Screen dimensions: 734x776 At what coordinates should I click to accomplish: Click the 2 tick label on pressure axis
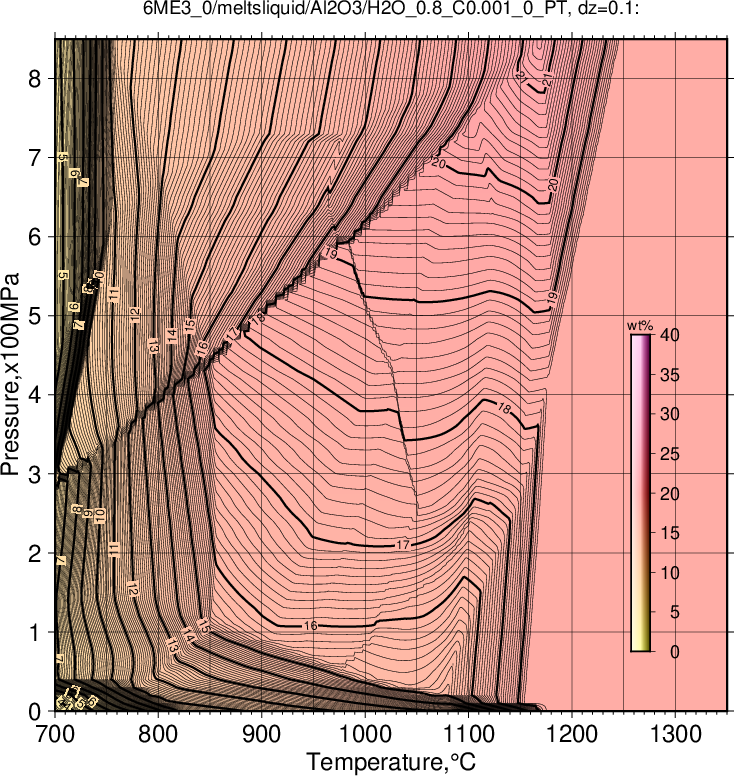[x=35, y=553]
